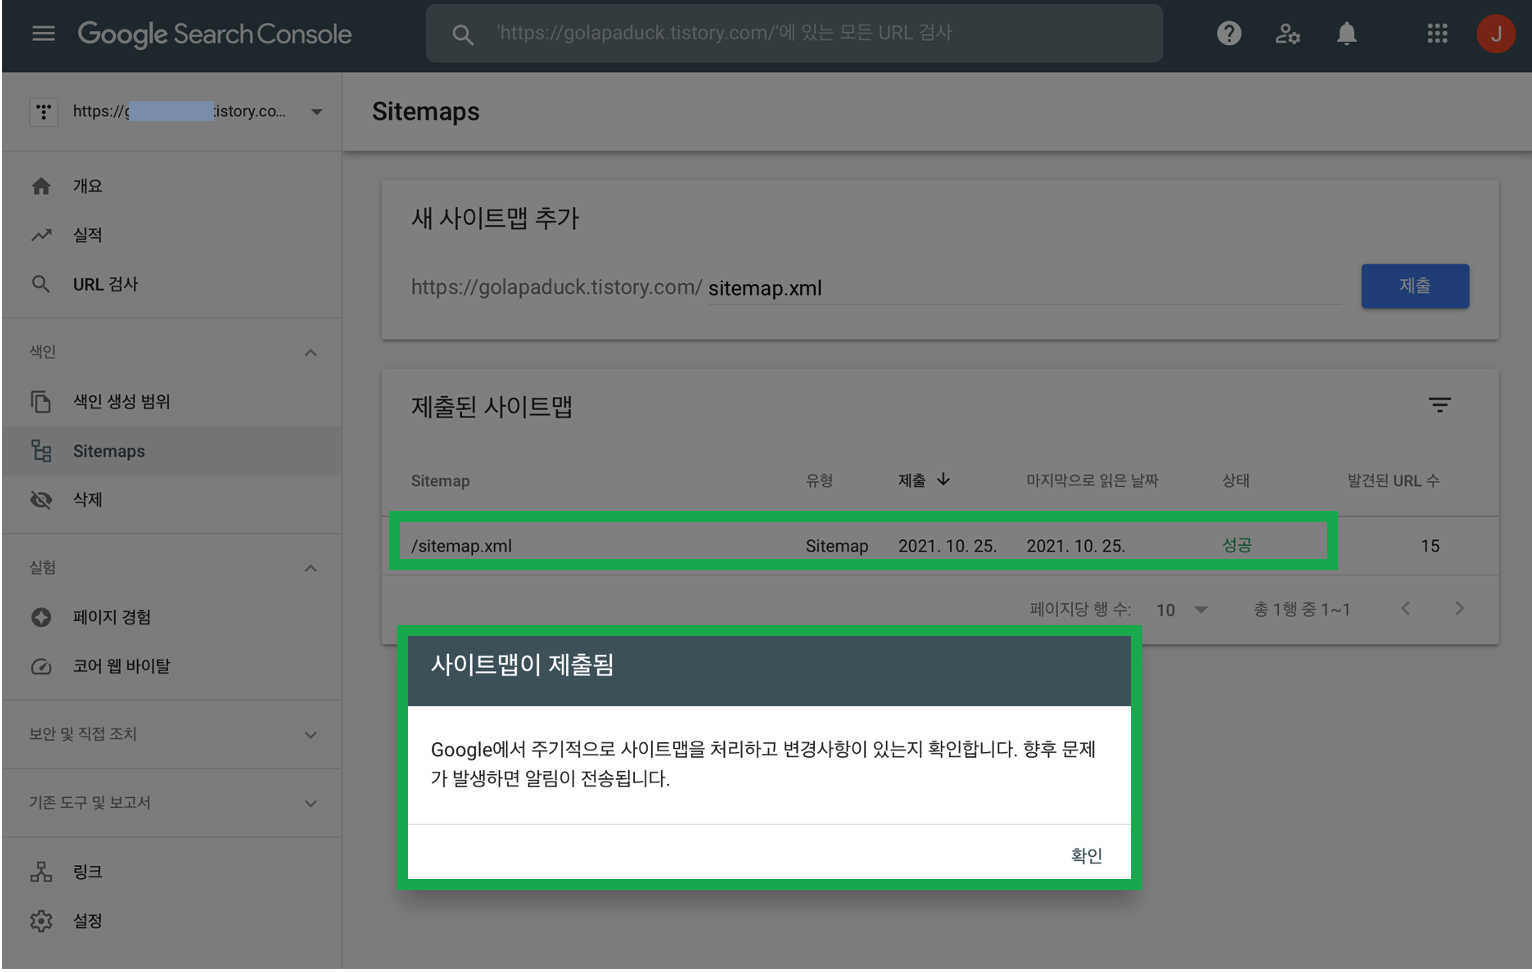Click the blue 제출 submit button

click(1415, 286)
